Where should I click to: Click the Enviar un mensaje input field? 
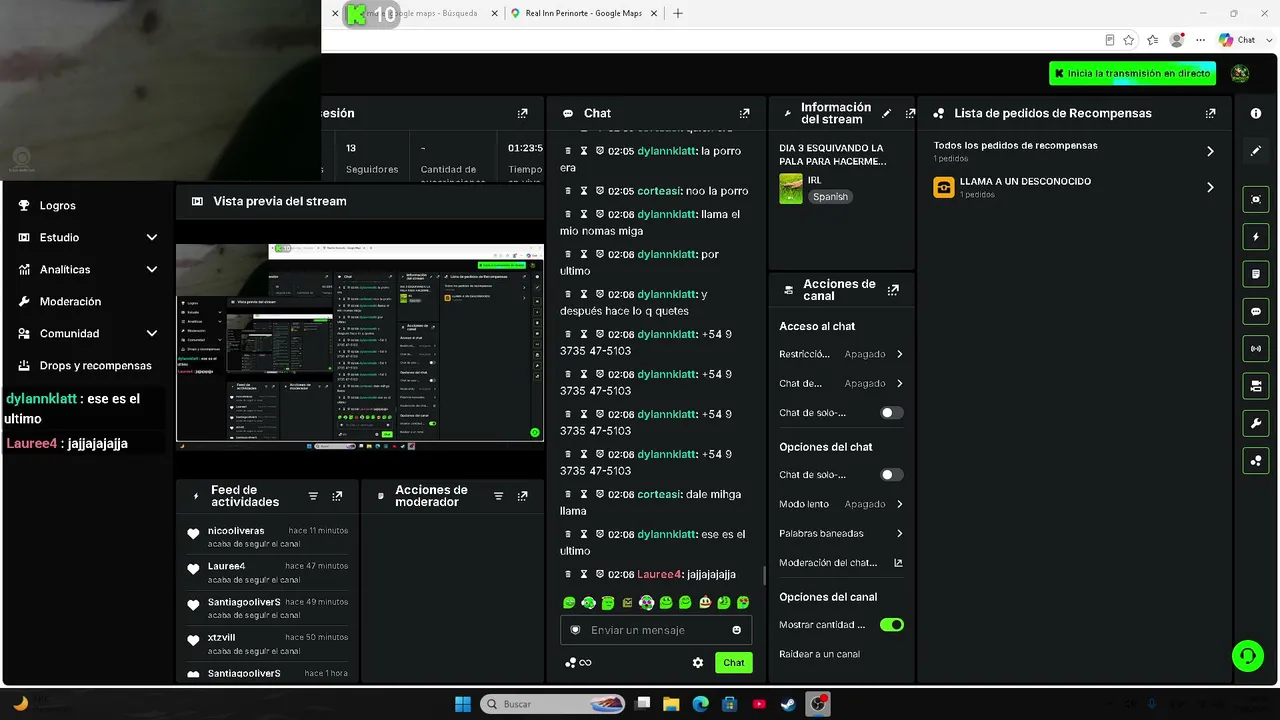656,630
